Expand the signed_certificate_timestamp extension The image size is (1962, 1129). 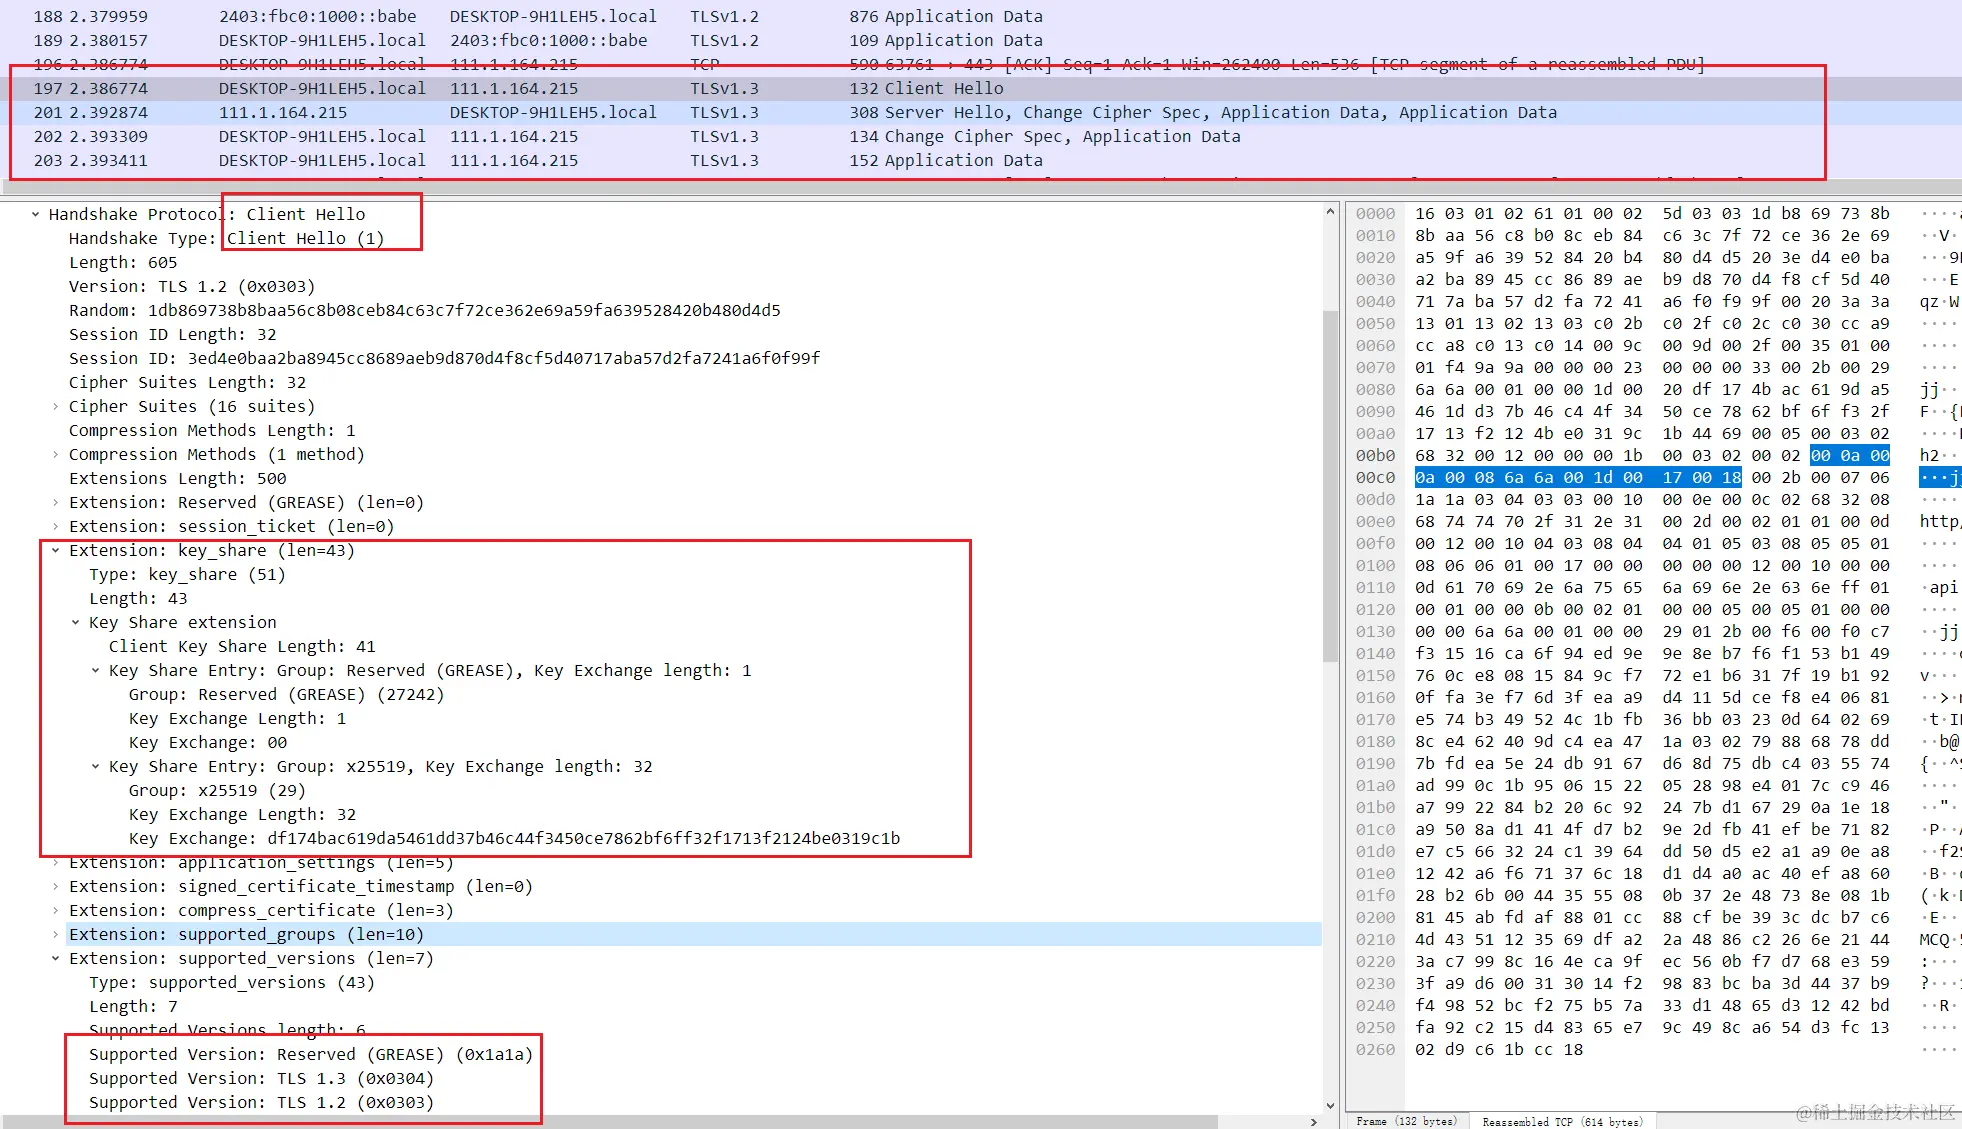[x=56, y=886]
